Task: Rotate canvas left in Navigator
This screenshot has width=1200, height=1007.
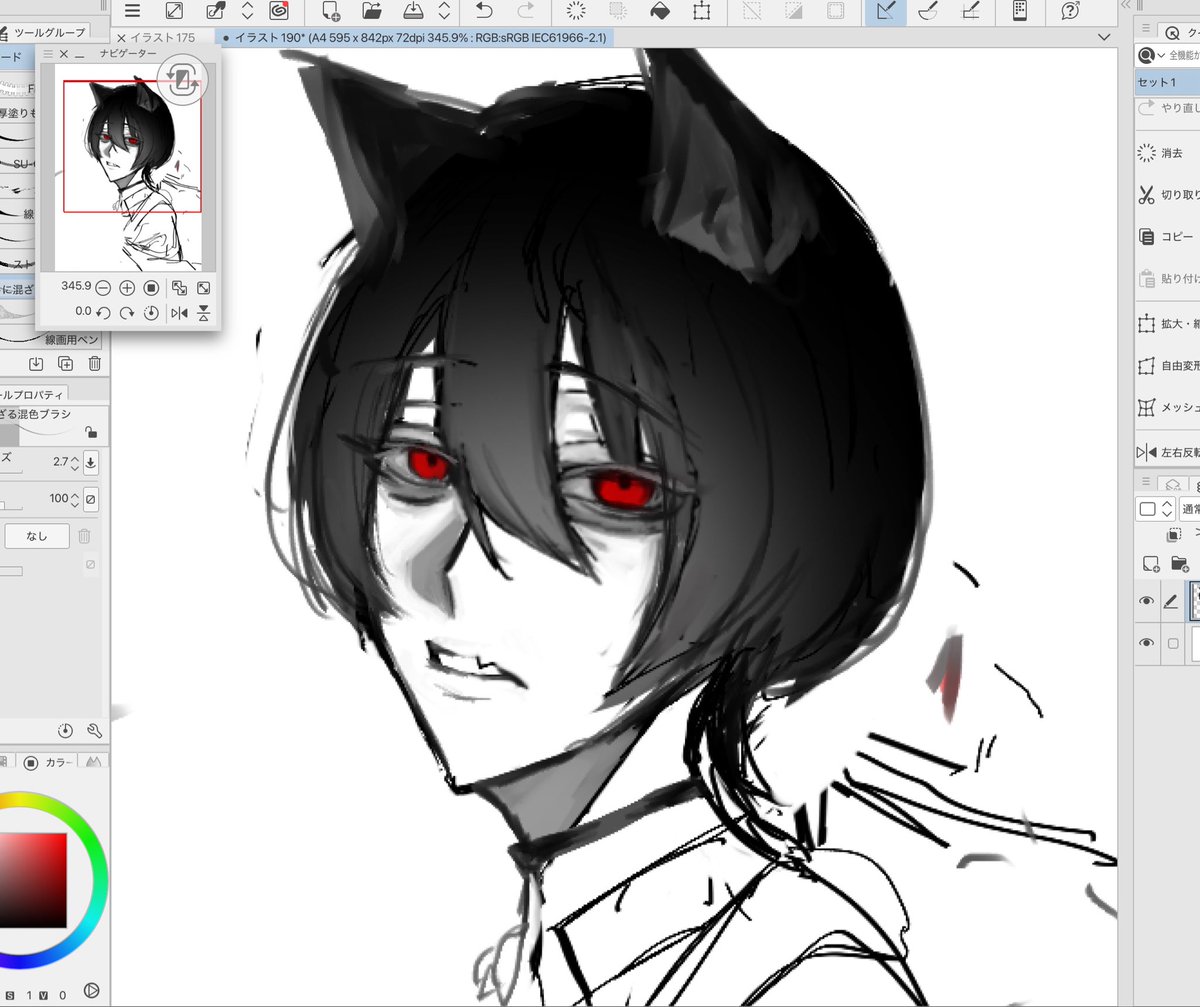Action: tap(104, 313)
